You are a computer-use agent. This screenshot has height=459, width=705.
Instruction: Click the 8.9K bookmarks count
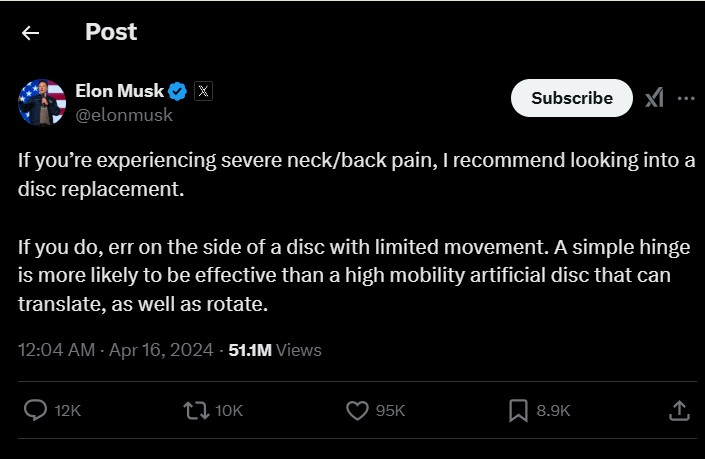tap(553, 411)
